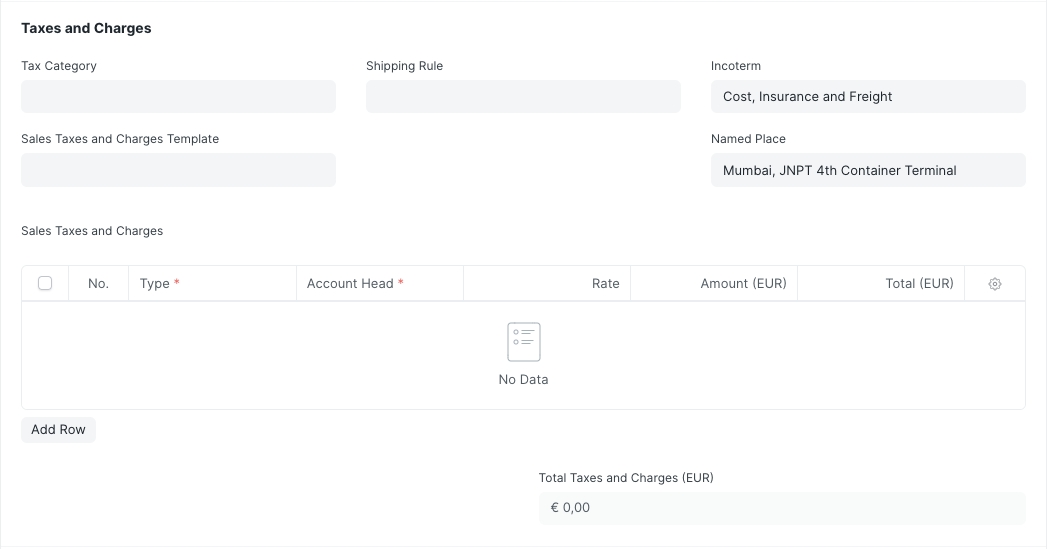Click the Sales Taxes and Charges table label
Image resolution: width=1047 pixels, height=549 pixels.
pyautogui.click(x=92, y=231)
